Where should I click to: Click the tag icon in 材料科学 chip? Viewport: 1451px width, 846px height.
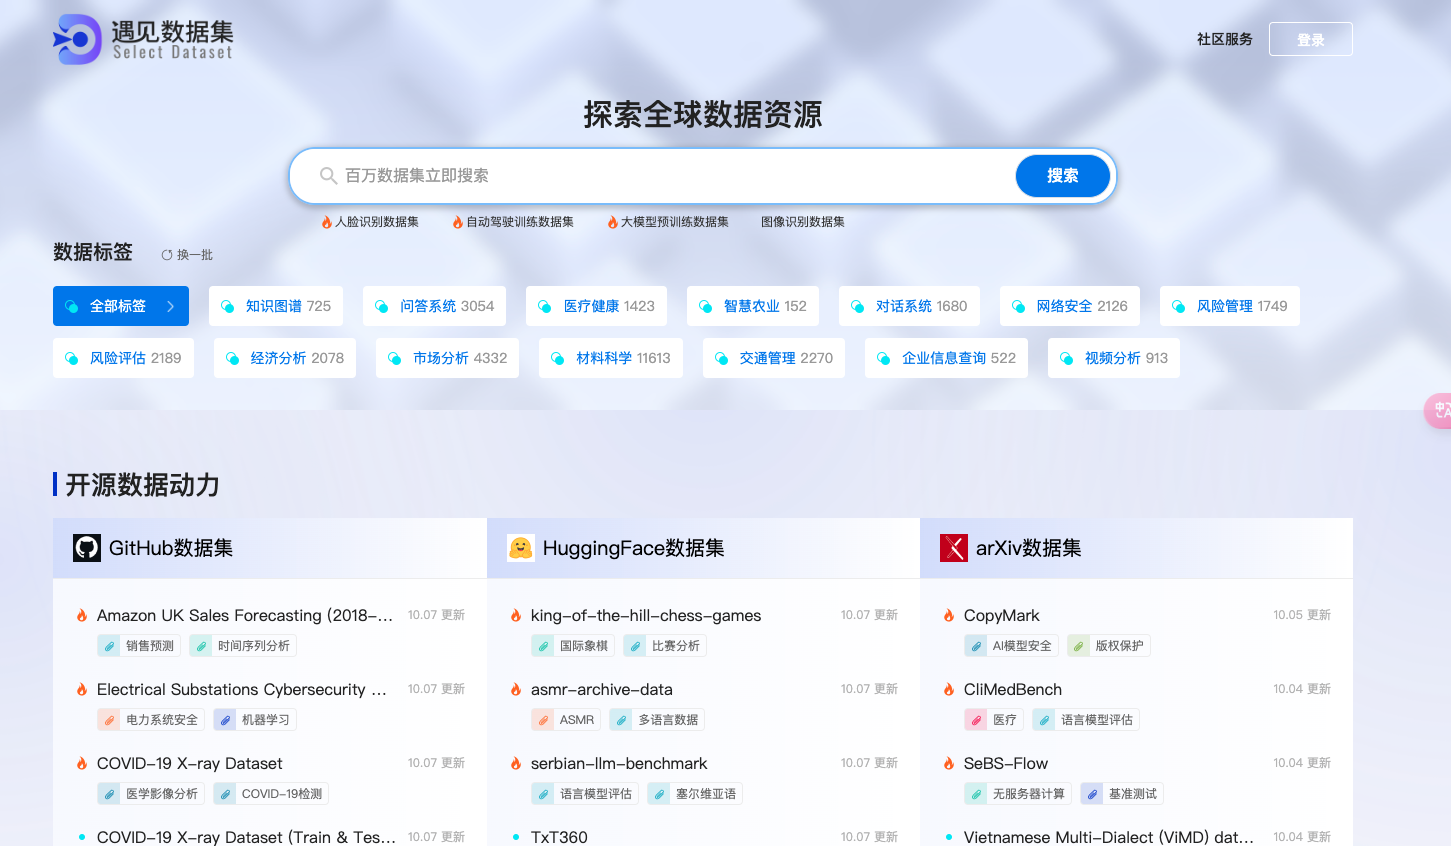[x=558, y=358]
